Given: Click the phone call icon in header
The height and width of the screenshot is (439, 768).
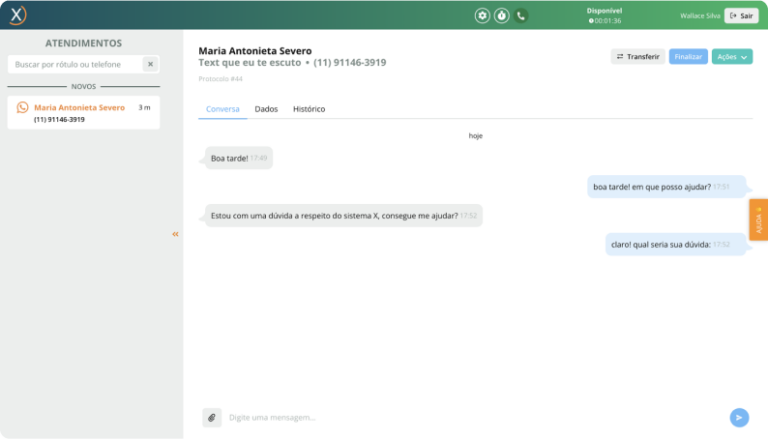Looking at the screenshot, I should [521, 16].
